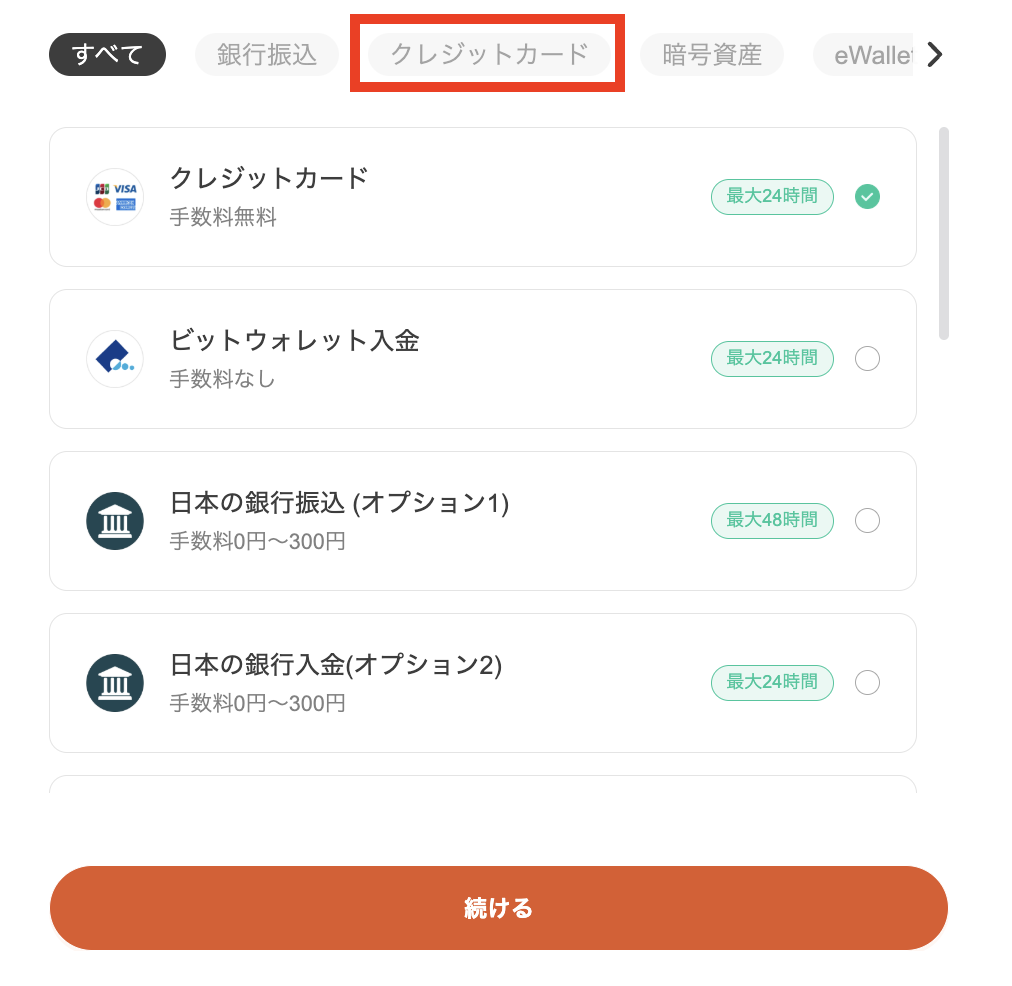Switch to the クレジットカード filter tab
The image size is (1012, 986).
489,55
